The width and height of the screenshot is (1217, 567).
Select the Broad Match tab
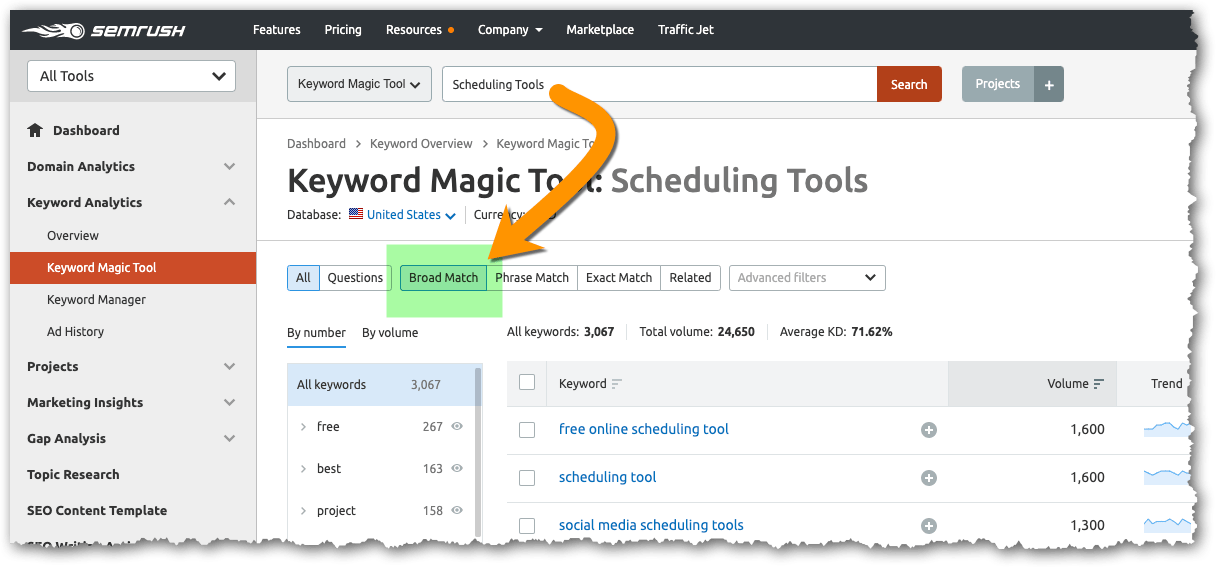click(x=444, y=278)
